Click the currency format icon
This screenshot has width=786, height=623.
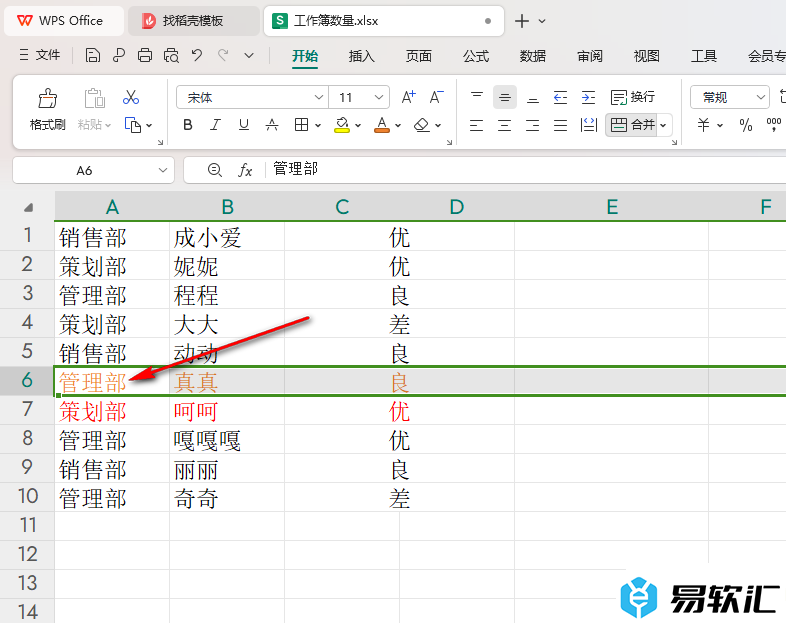[703, 125]
